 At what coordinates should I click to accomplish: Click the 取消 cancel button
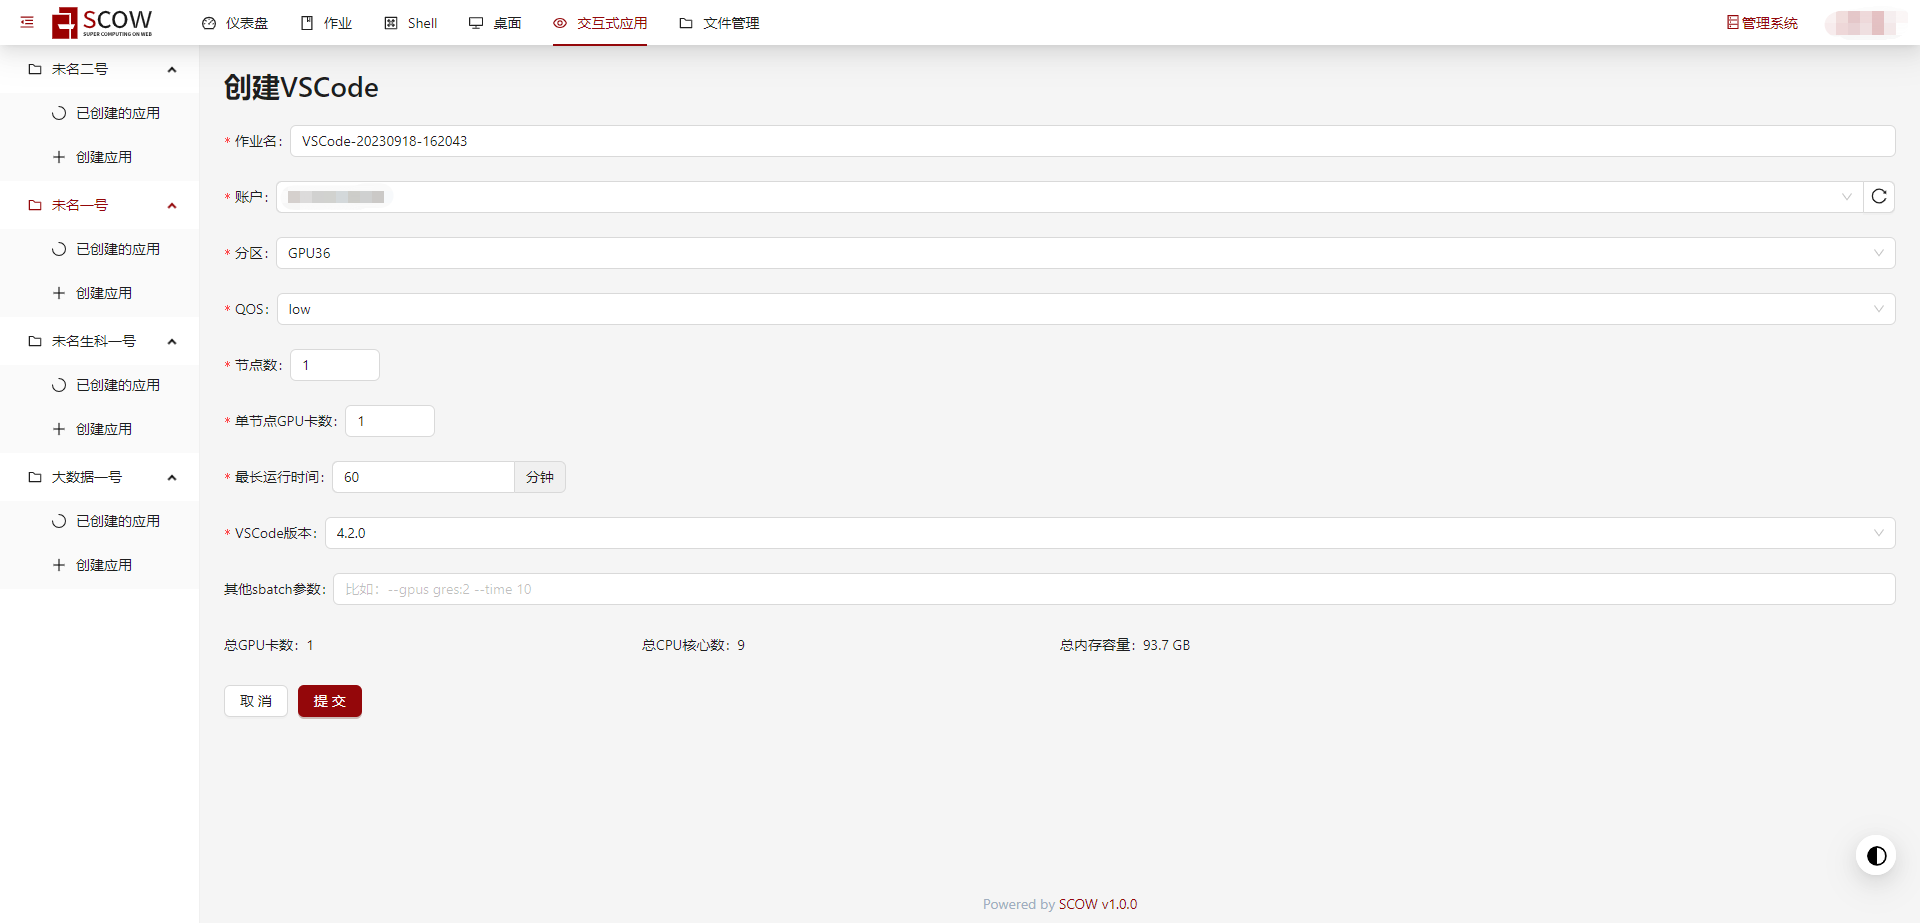pos(256,701)
